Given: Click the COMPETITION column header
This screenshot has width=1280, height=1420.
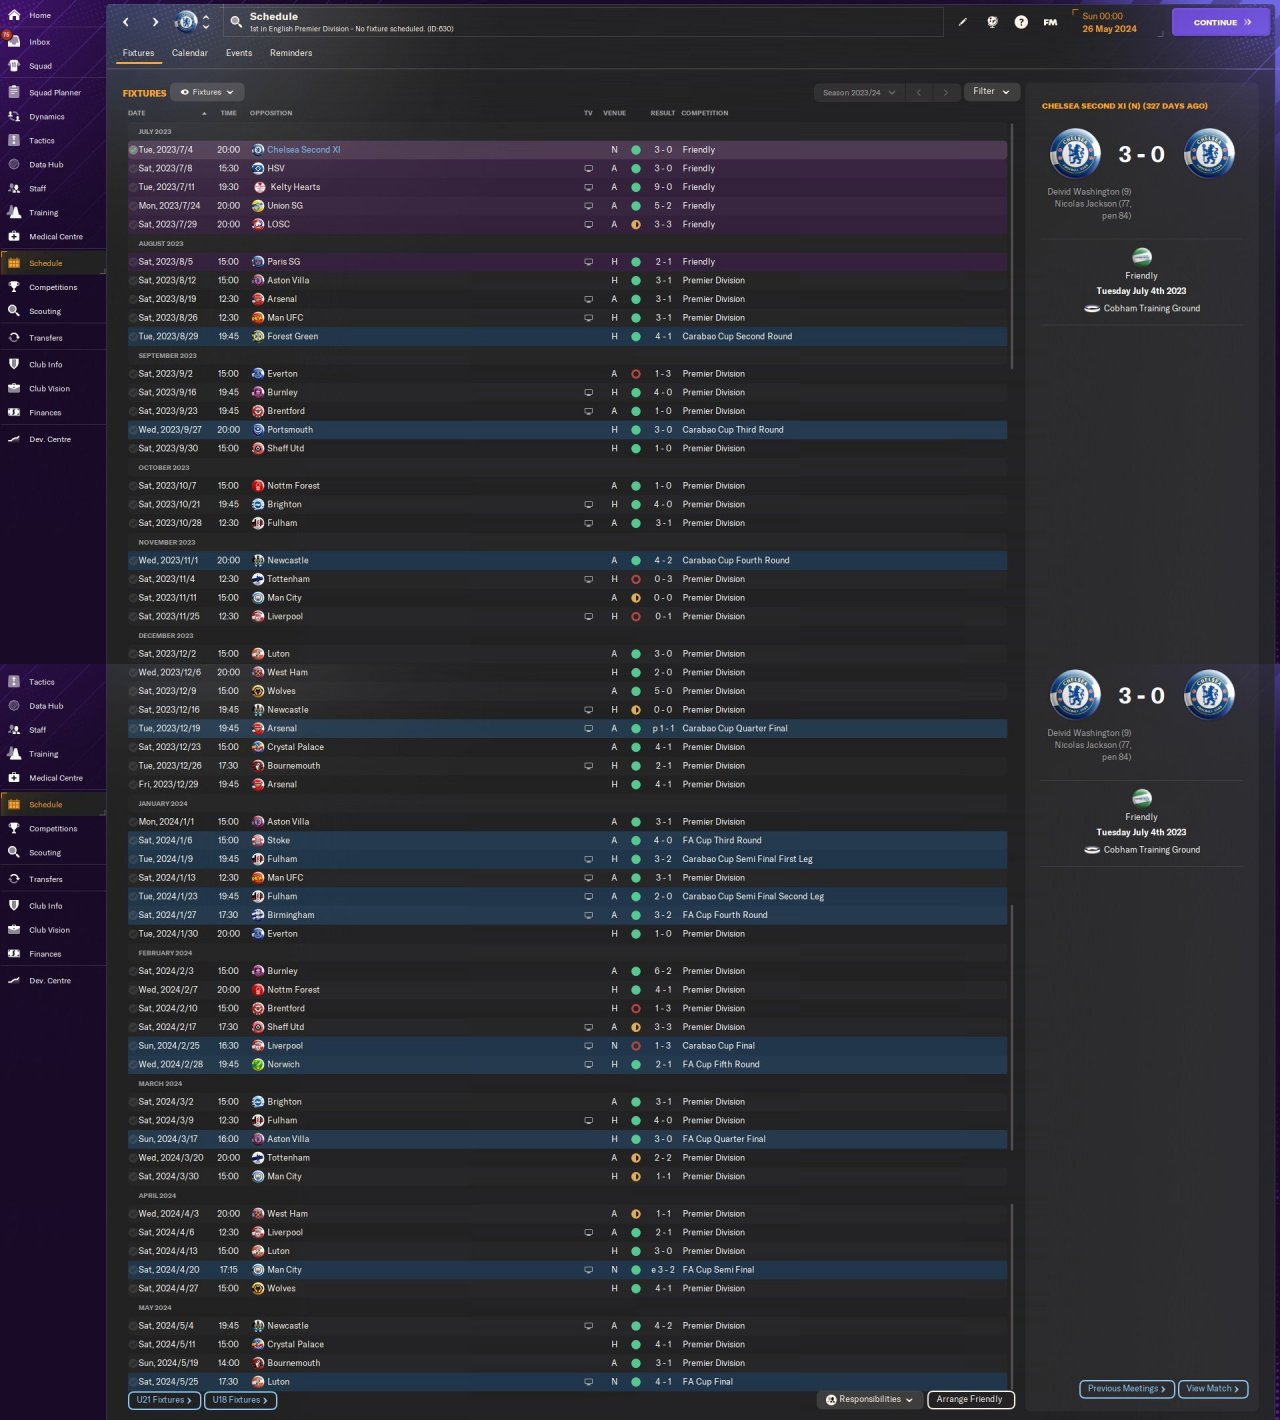Looking at the screenshot, I should click(705, 113).
